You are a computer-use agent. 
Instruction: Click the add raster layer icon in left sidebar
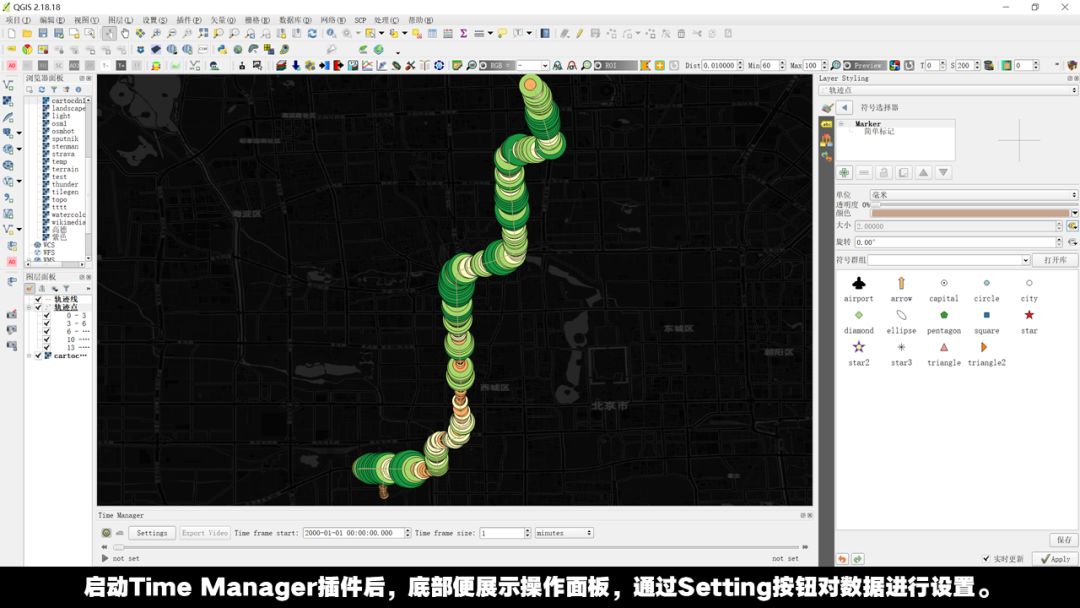(x=8, y=101)
